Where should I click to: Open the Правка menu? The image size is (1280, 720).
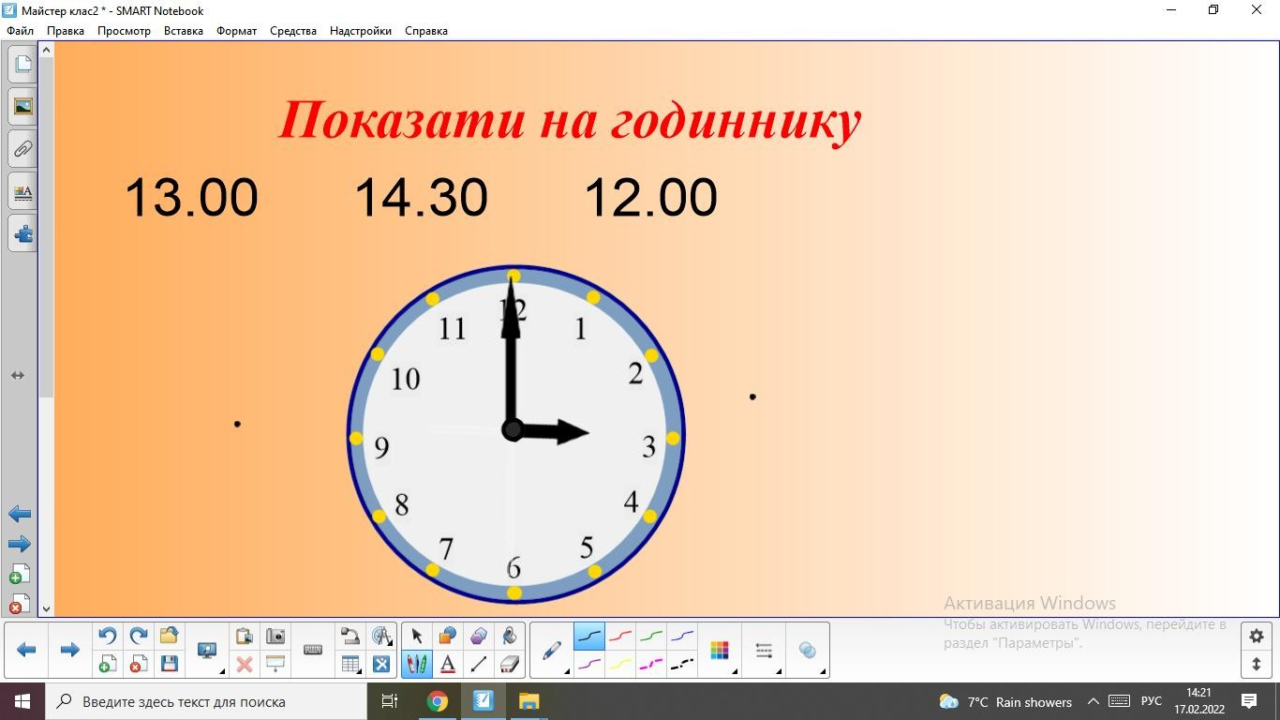point(65,31)
